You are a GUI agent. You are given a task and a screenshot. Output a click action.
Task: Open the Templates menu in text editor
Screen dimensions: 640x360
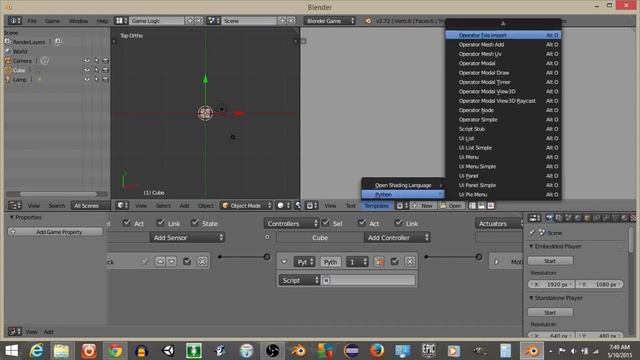pos(376,206)
